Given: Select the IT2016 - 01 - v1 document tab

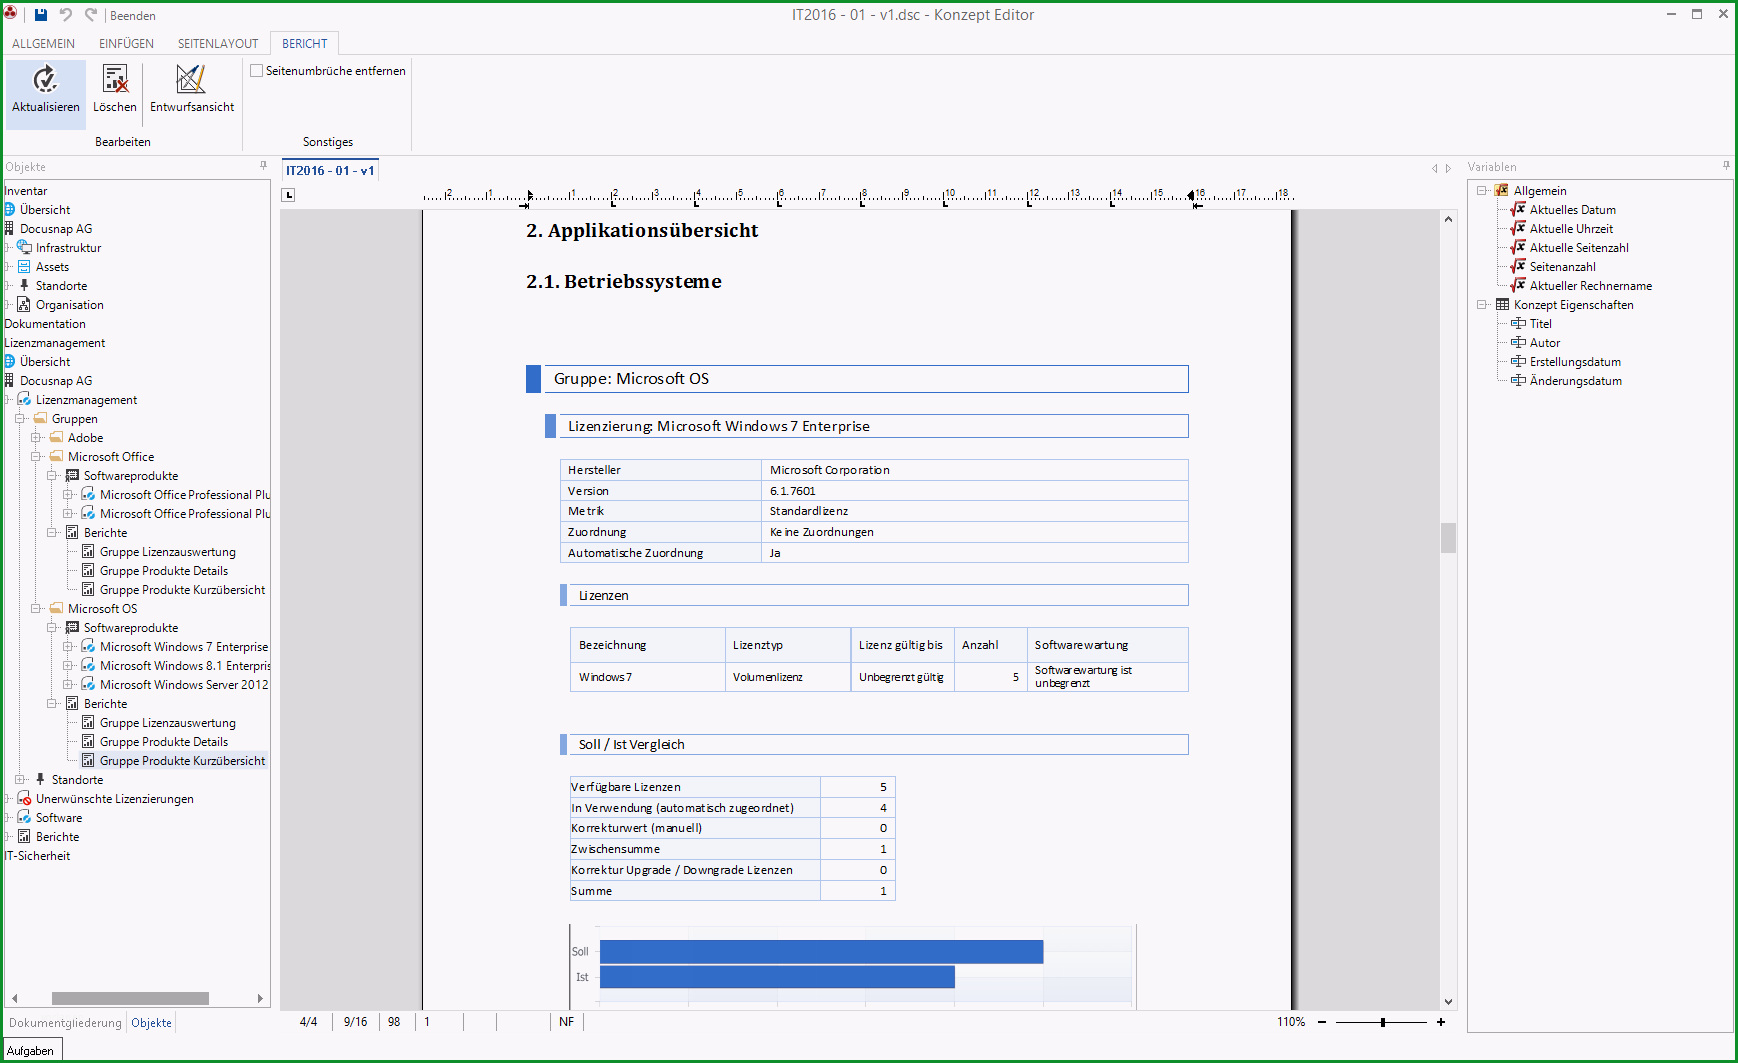Looking at the screenshot, I should click(330, 171).
